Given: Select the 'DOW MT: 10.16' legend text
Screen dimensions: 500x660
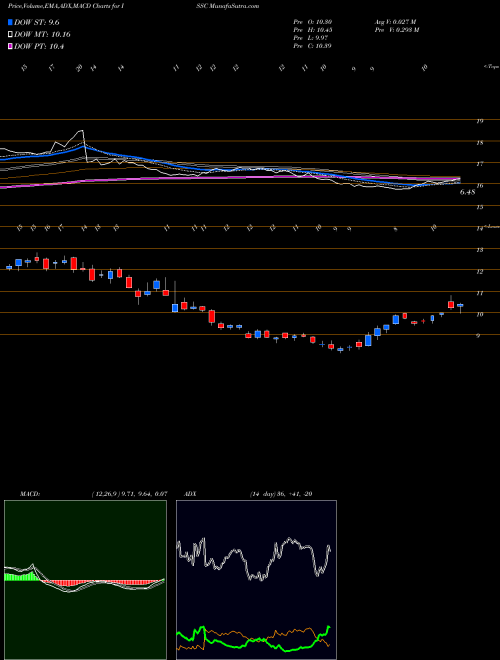Looking at the screenshot, I should 42,35.
